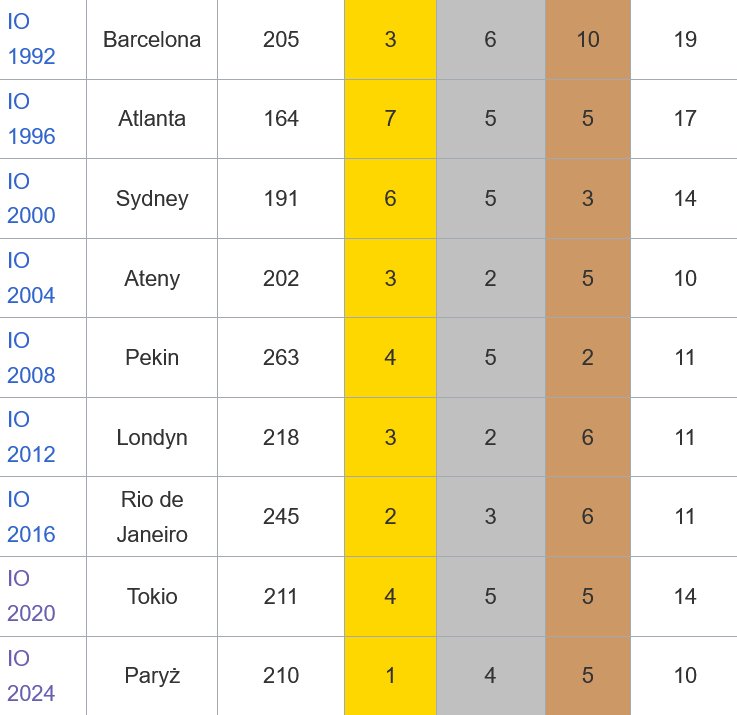This screenshot has width=737, height=715.
Task: Open the IO 2004 link
Action: 31,278
